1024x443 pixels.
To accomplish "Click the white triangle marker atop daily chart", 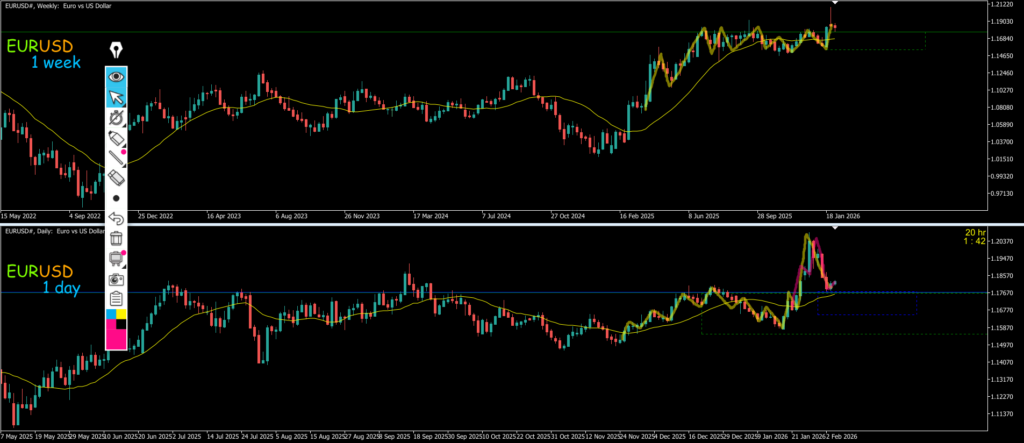I will click(x=835, y=230).
